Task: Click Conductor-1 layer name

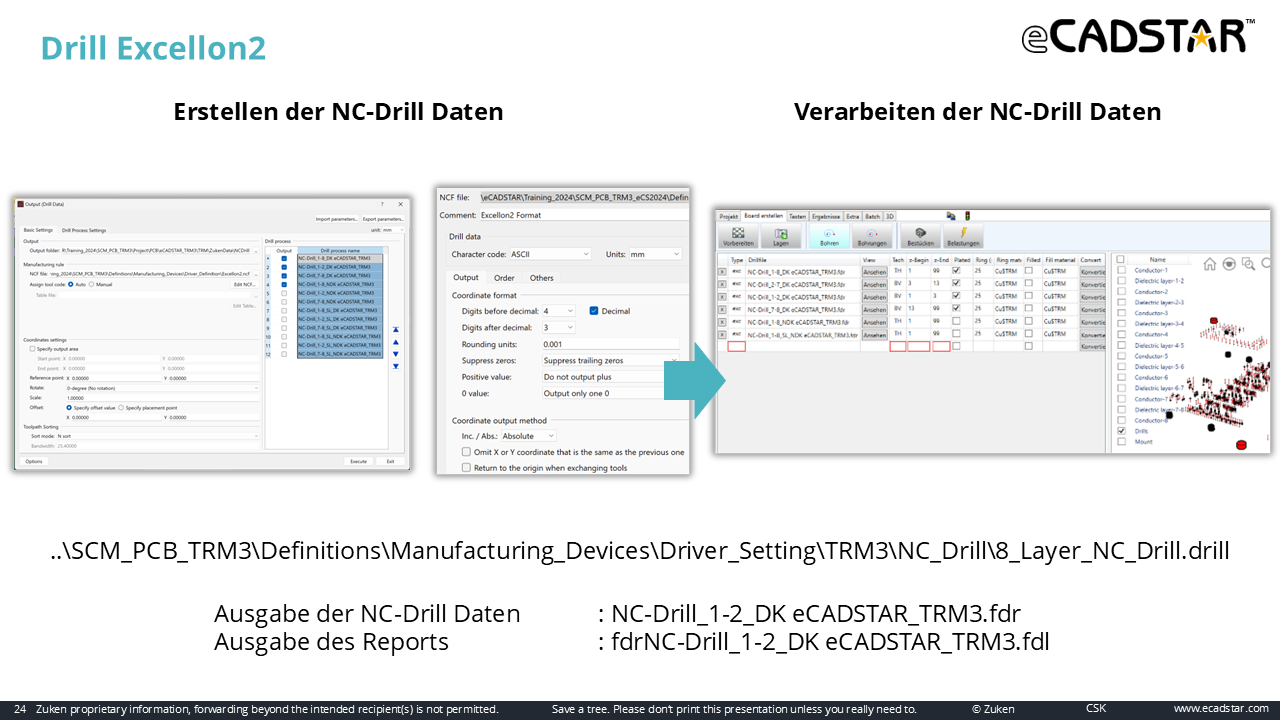Action: click(1151, 270)
